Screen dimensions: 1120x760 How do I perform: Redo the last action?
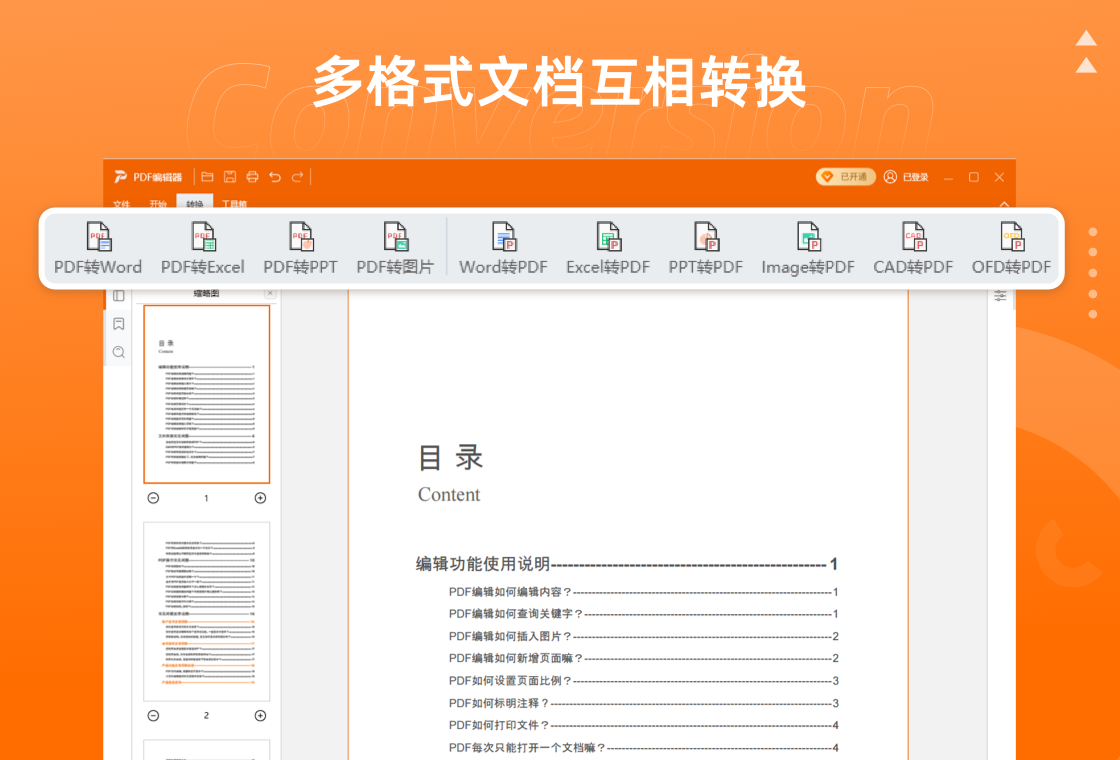tap(297, 177)
